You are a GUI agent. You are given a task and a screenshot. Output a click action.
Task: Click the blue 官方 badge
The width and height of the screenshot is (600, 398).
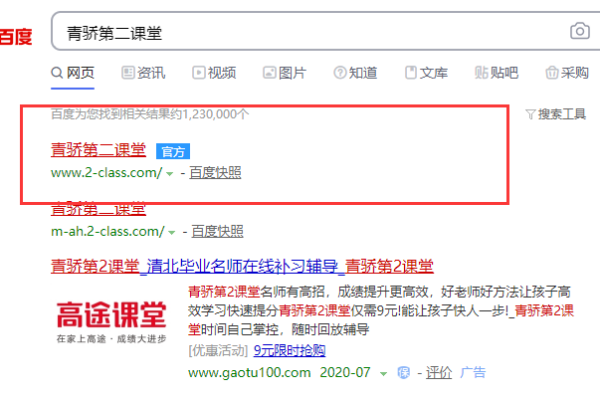coord(173,152)
